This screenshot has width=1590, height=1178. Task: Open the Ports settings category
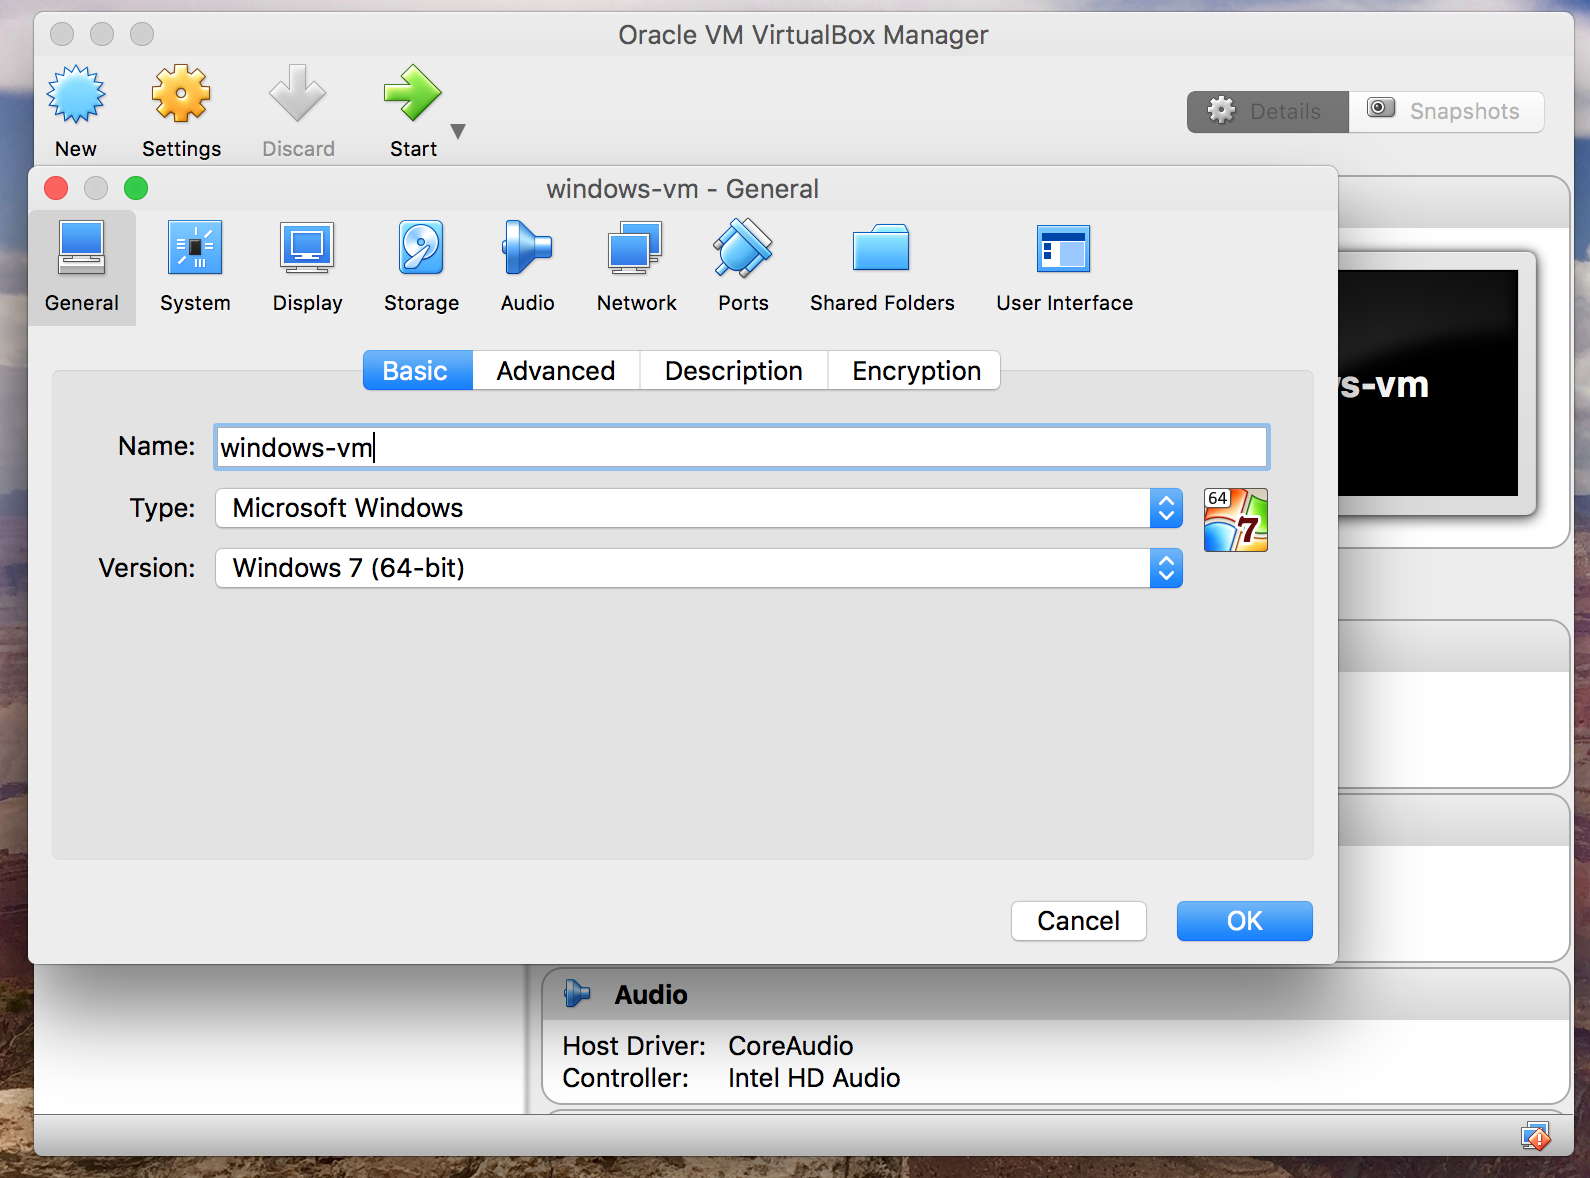(x=743, y=267)
